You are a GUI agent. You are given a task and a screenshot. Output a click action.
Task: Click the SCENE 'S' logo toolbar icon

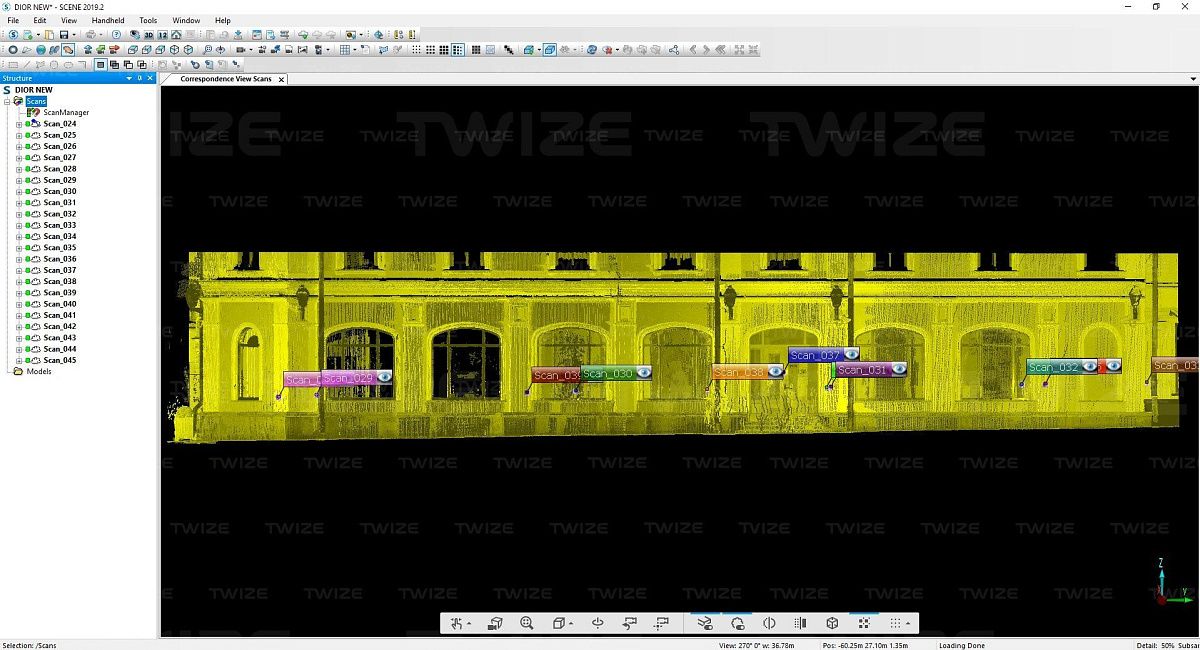click(x=13, y=35)
